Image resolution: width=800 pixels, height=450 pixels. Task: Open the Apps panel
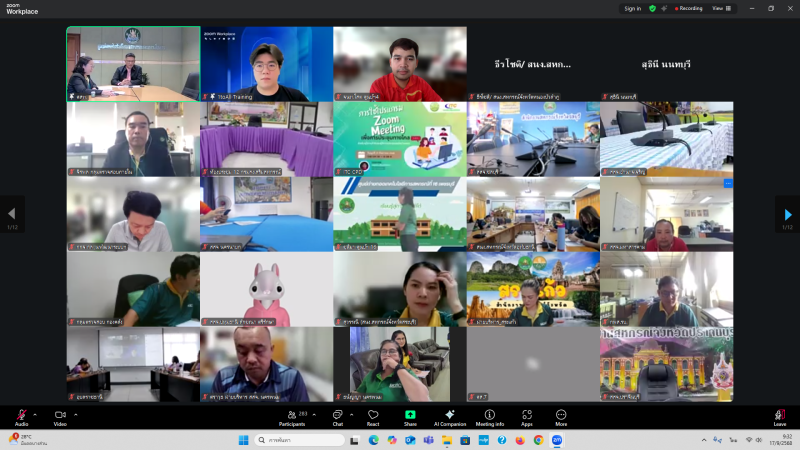tap(526, 415)
